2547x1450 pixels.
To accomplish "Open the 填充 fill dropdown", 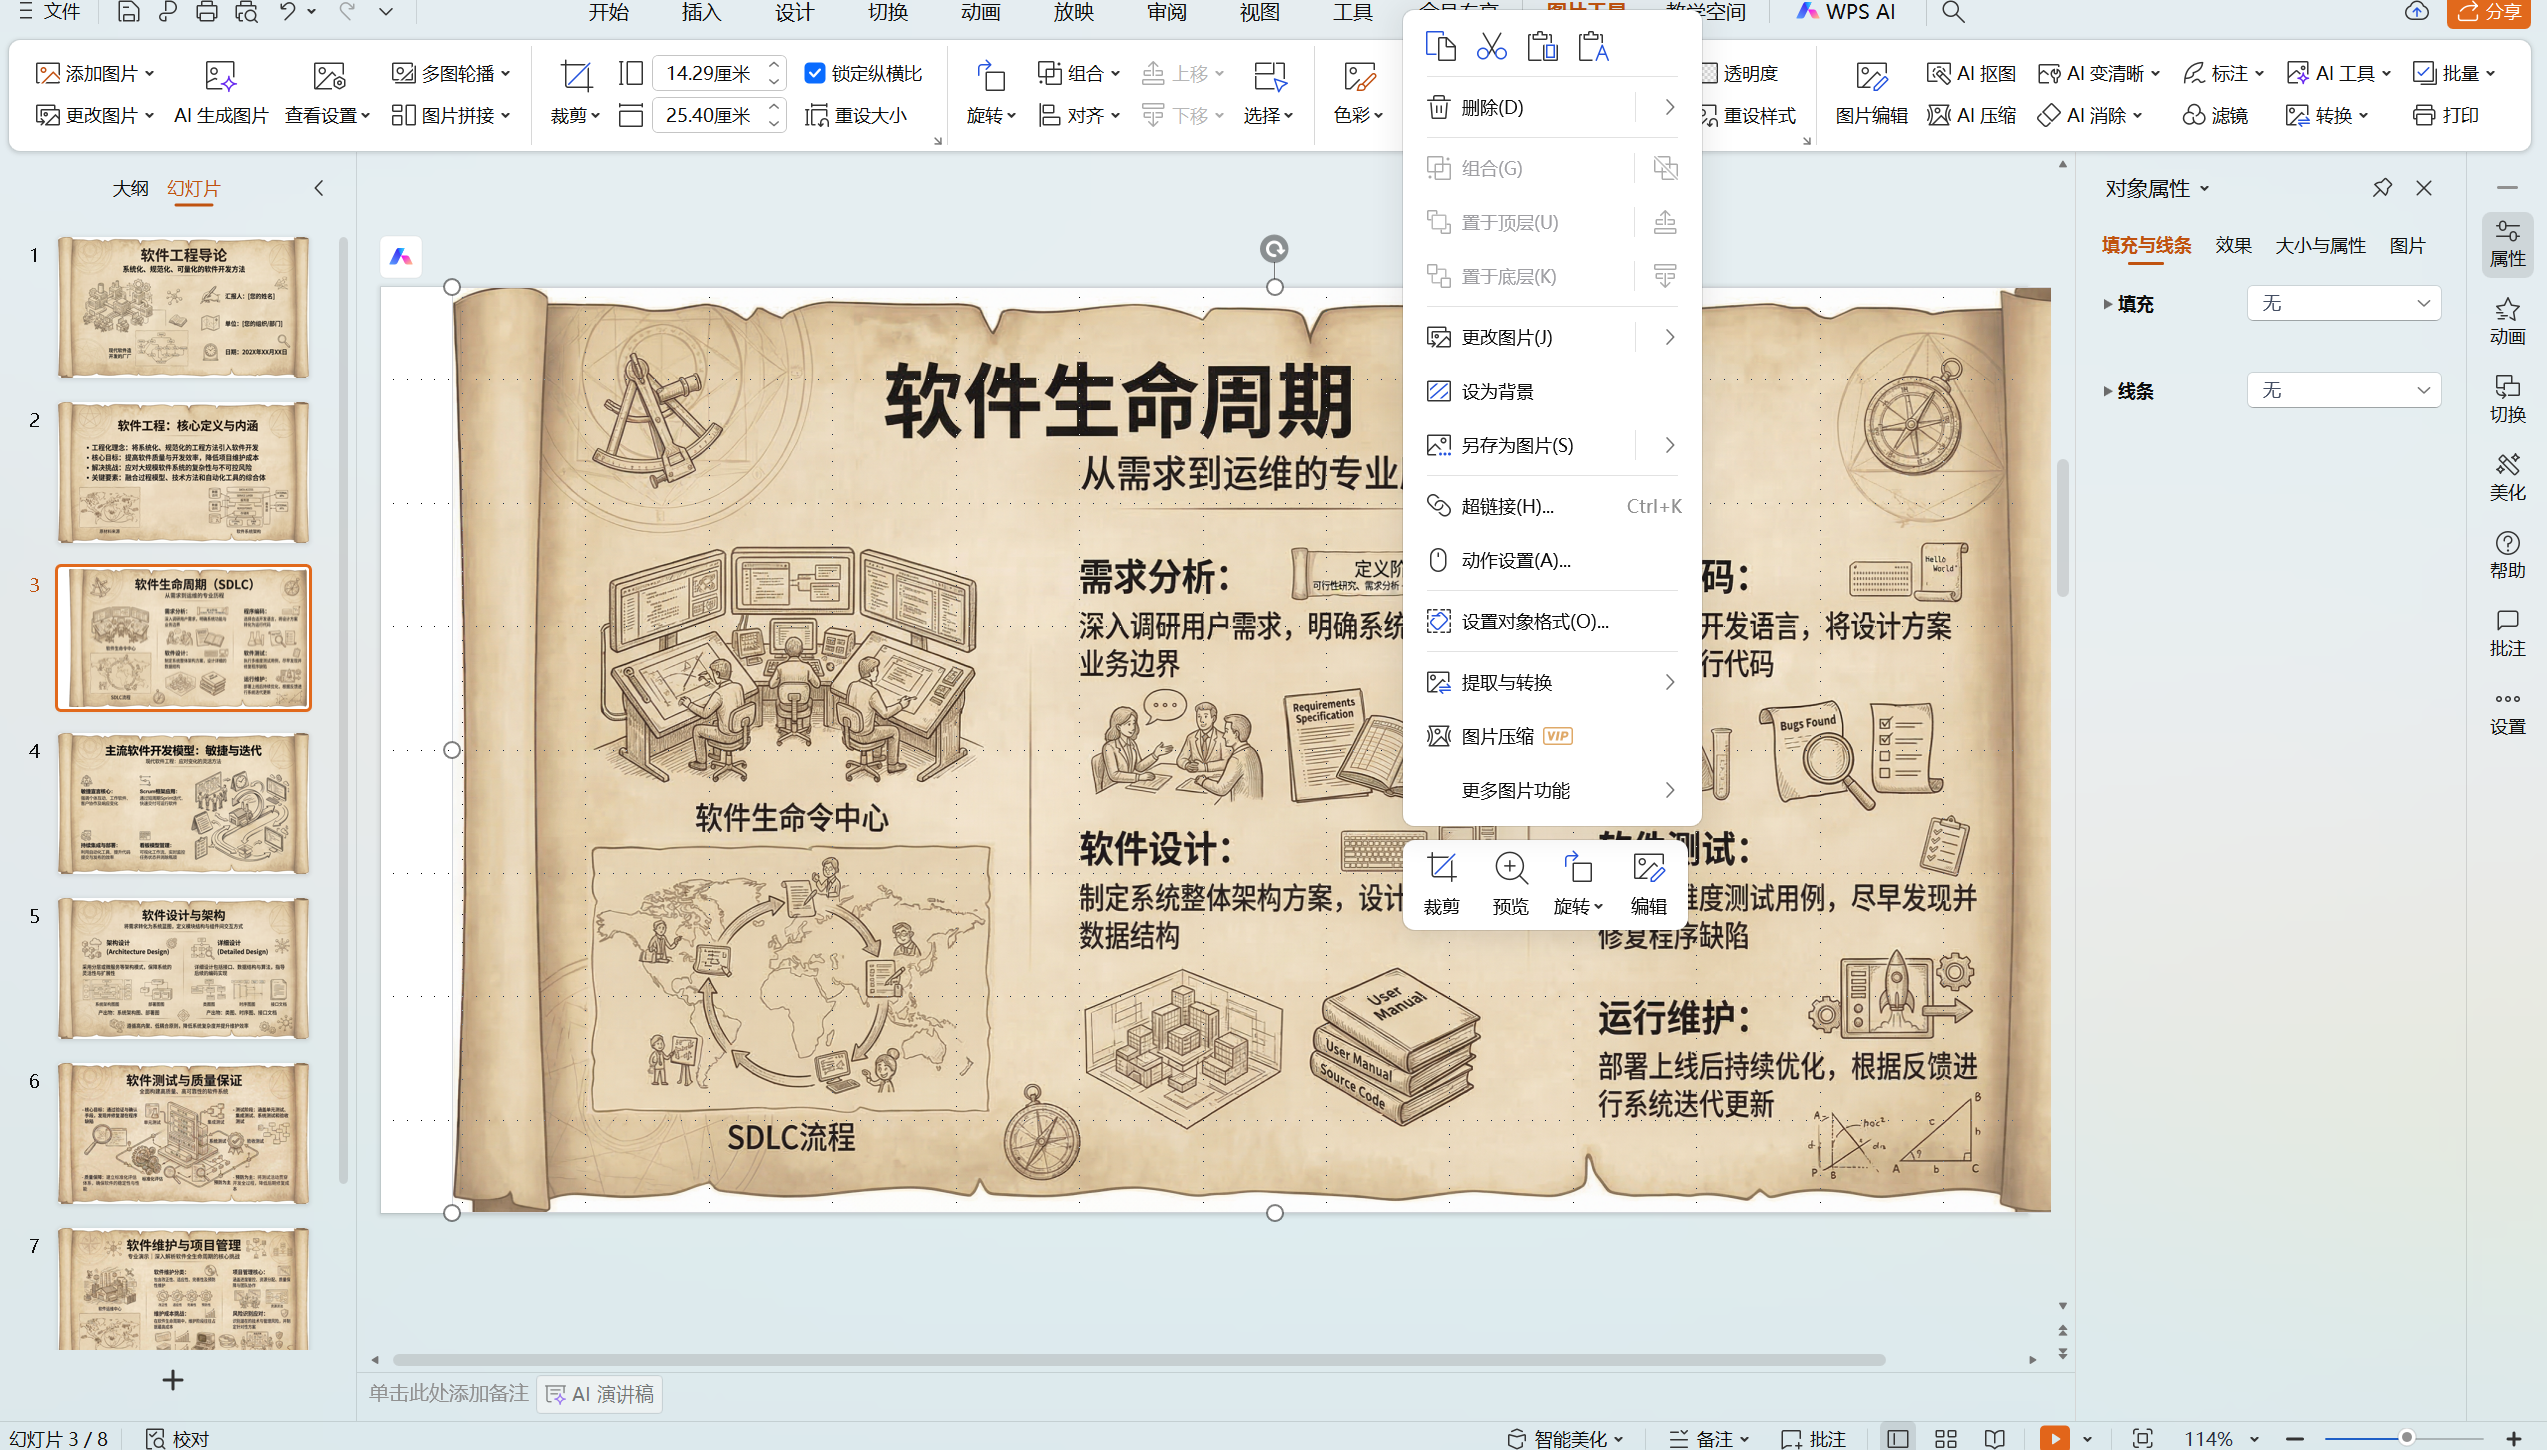I will click(2343, 303).
